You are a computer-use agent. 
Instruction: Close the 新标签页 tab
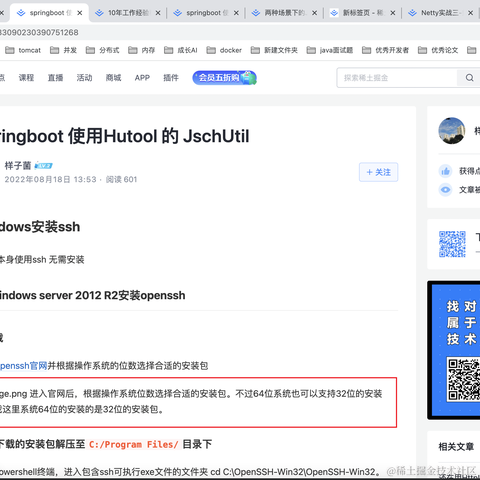pos(393,13)
